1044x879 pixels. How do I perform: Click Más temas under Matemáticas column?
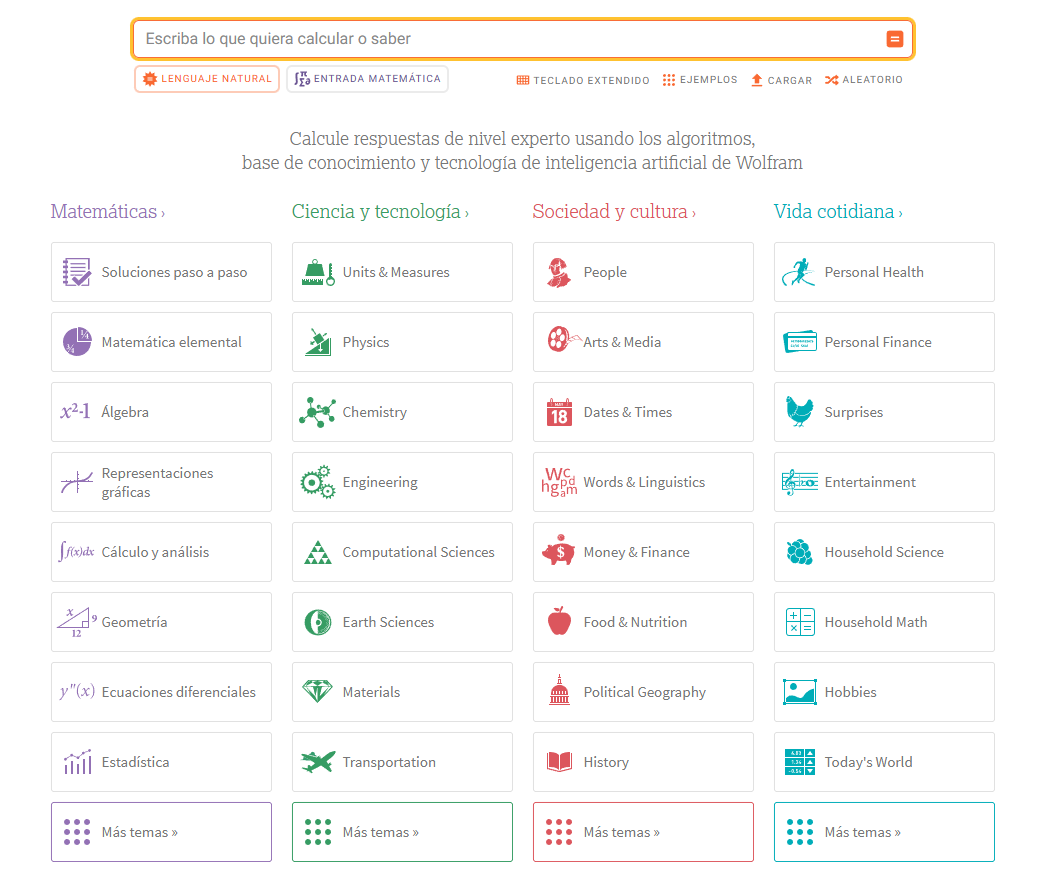coord(160,832)
